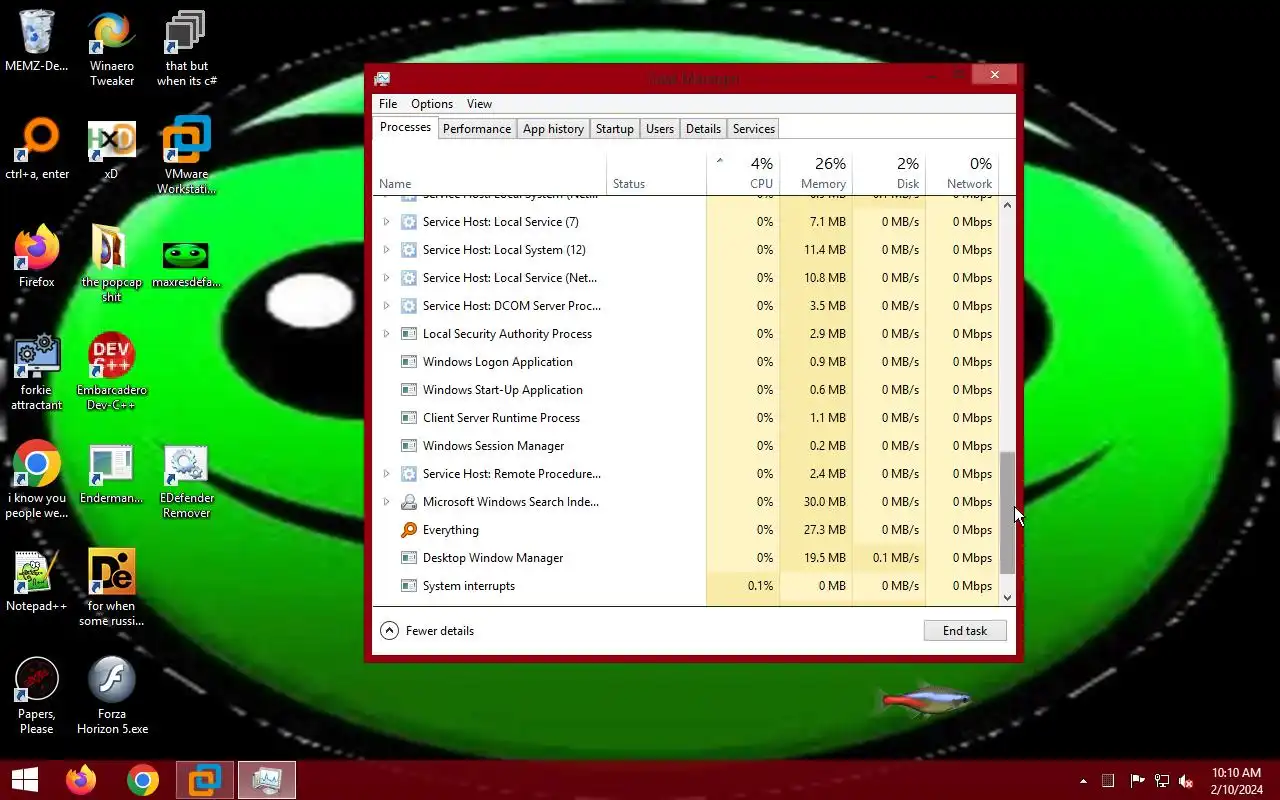Launch Chrome from the taskbar

coord(143,780)
